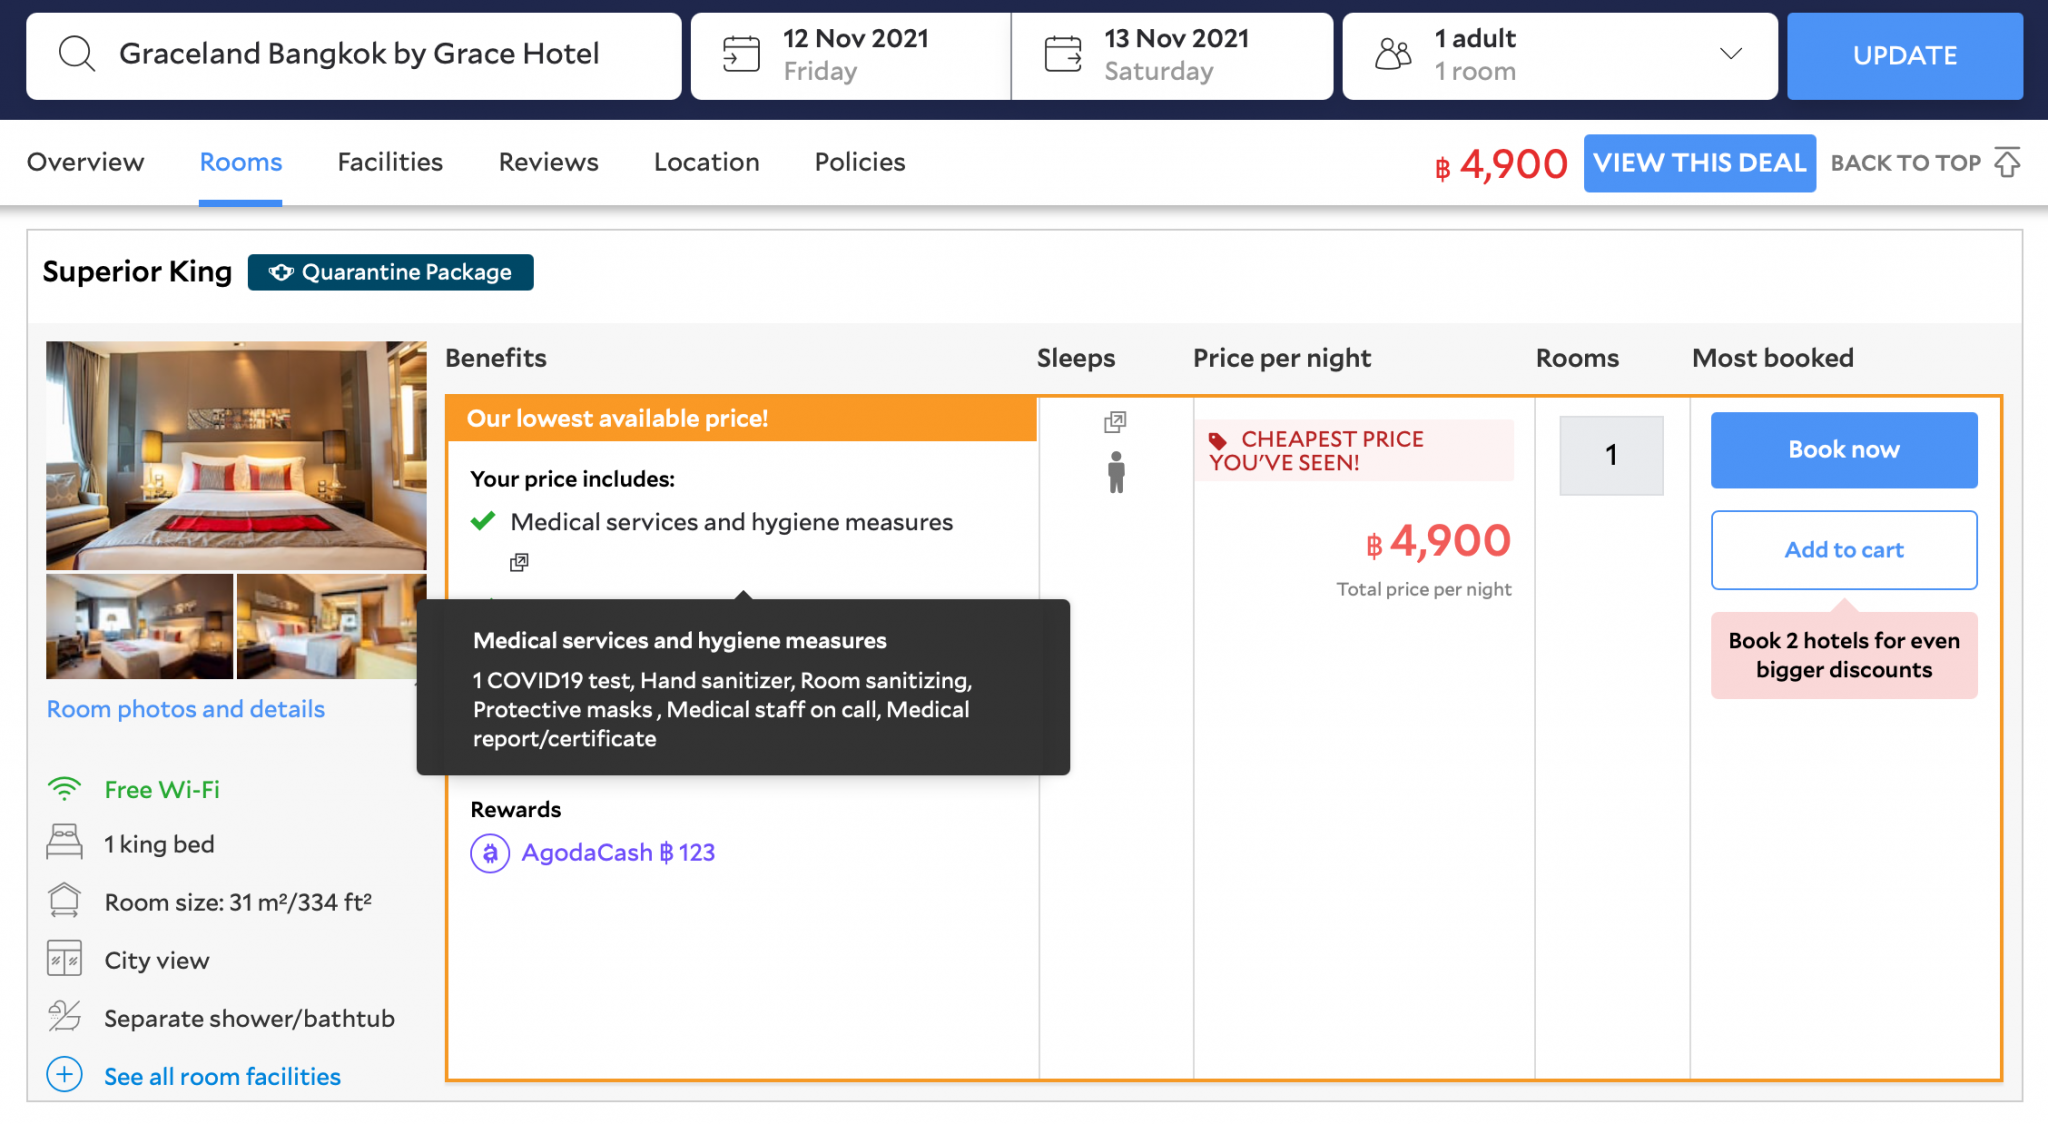The width and height of the screenshot is (2048, 1124).
Task: Click the Superior King room title
Action: click(x=137, y=272)
